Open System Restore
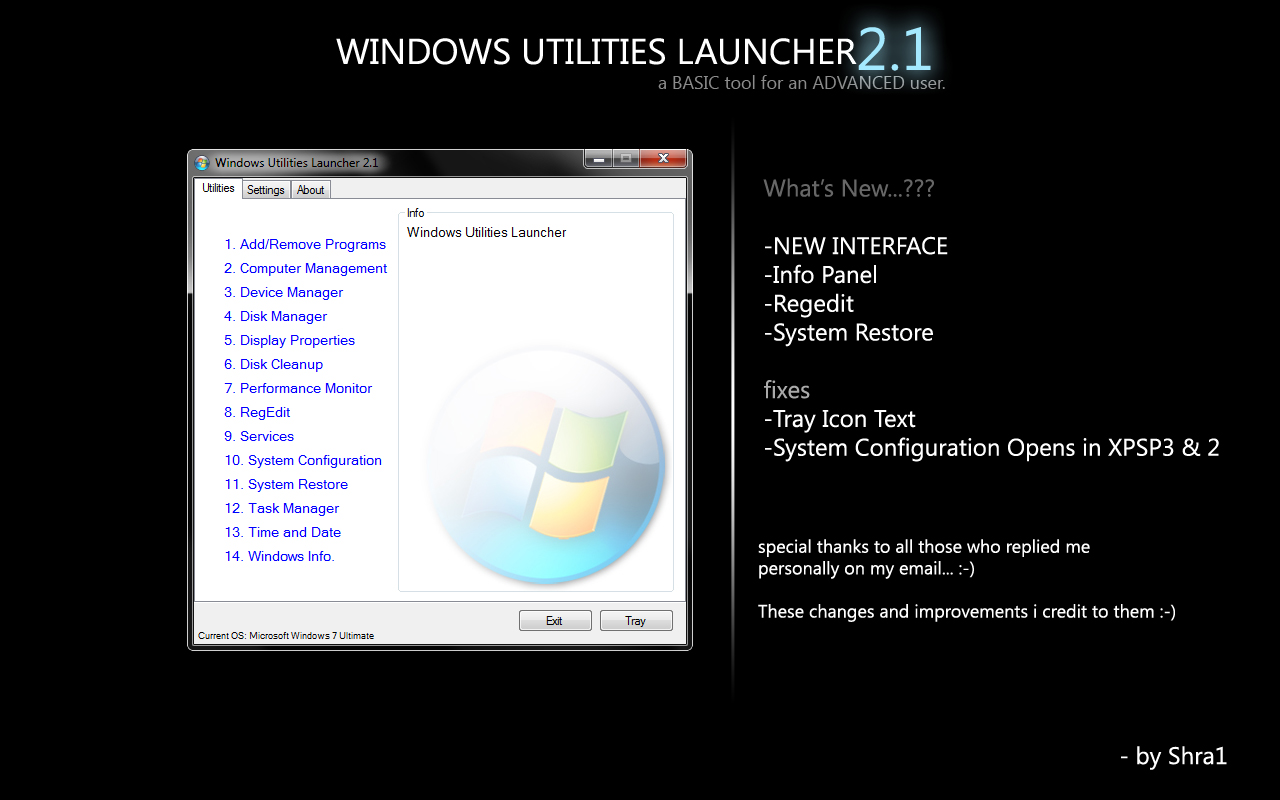 point(286,484)
